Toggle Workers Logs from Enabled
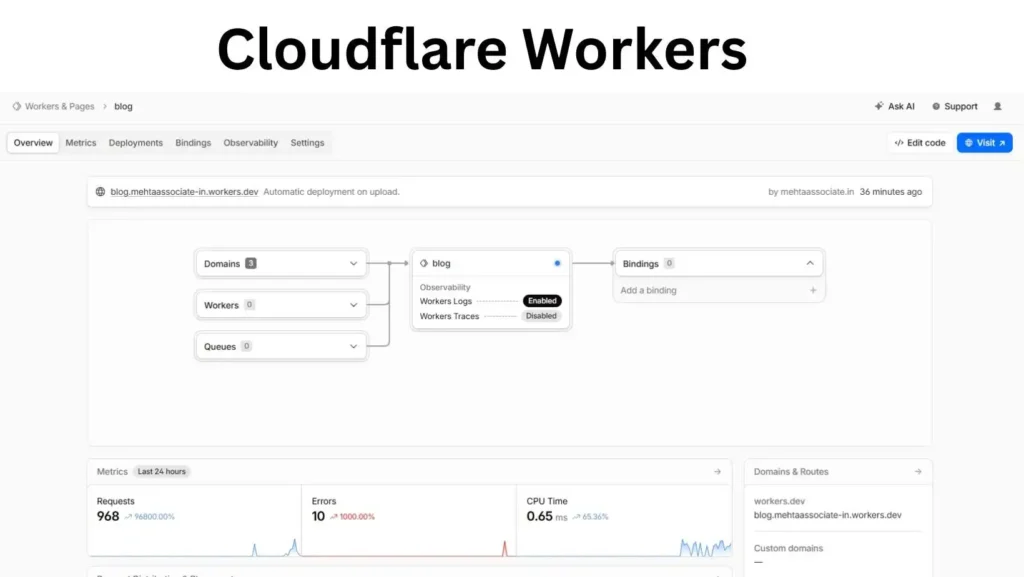1024x577 pixels. click(x=542, y=301)
